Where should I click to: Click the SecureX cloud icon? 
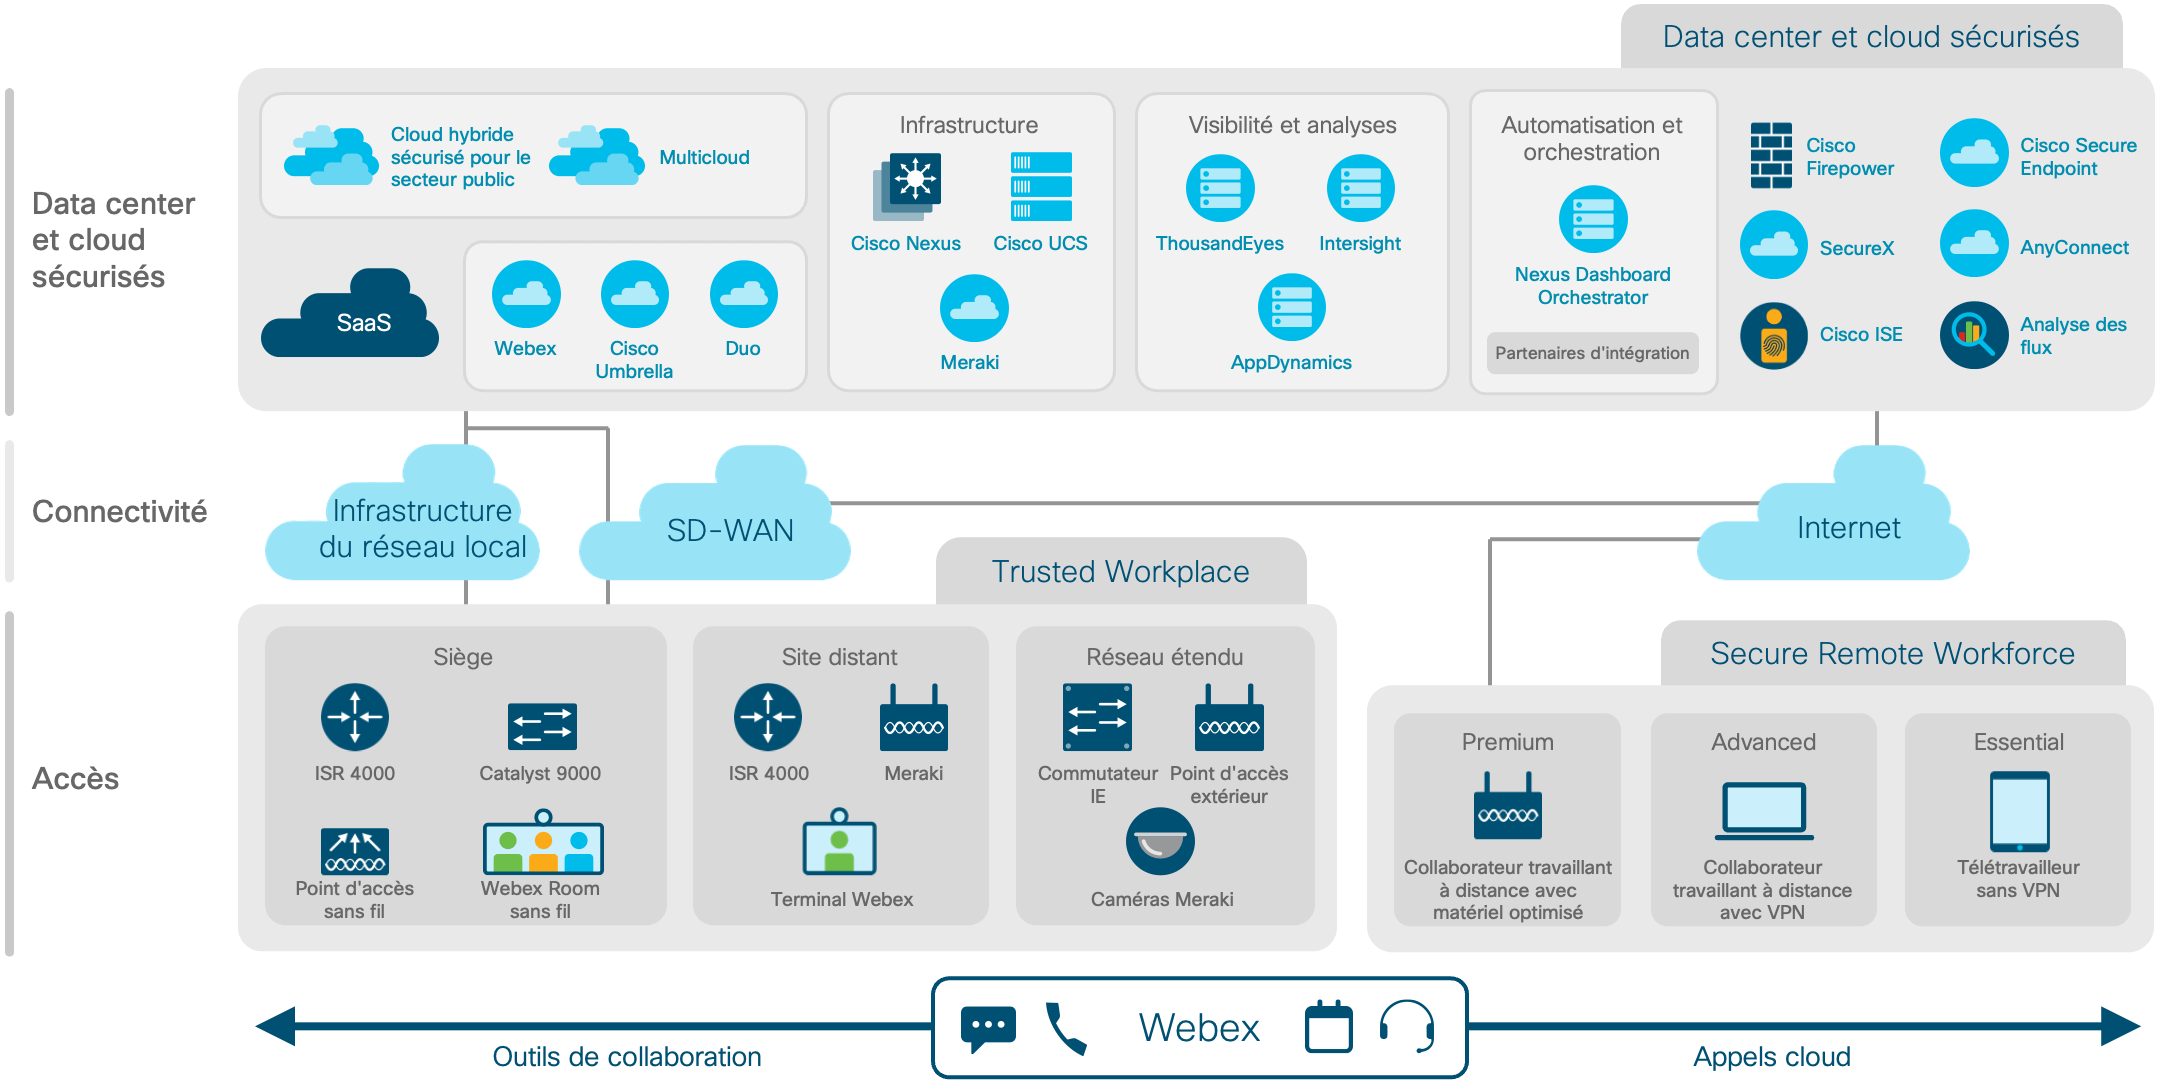pyautogui.click(x=1774, y=244)
